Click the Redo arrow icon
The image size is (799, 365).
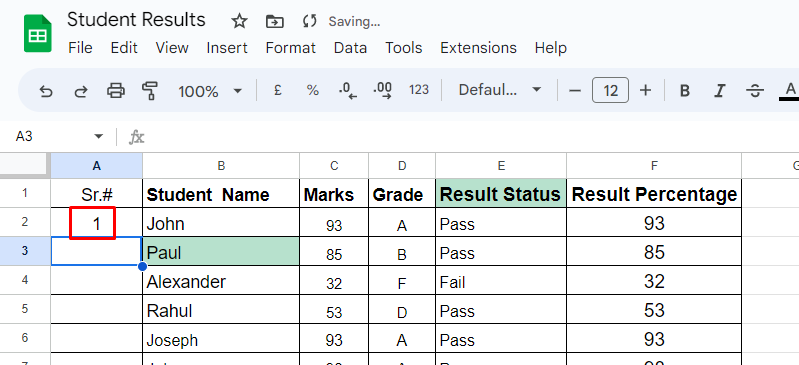coord(81,91)
